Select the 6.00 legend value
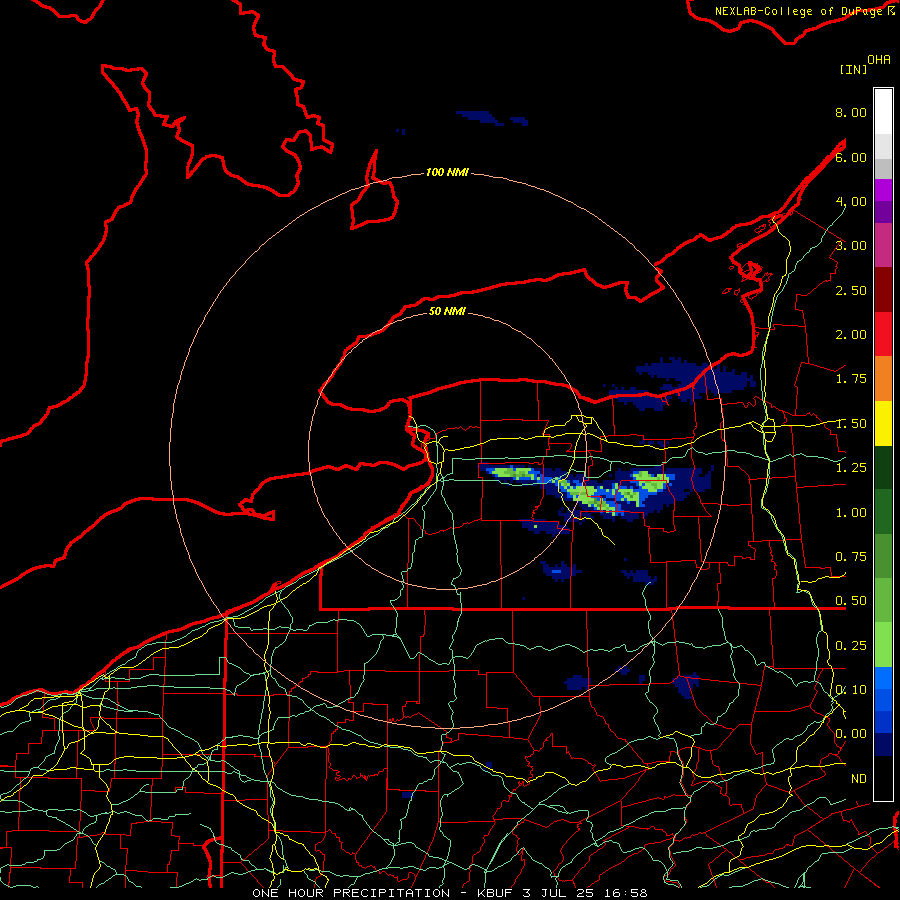Viewport: 900px width, 900px height. click(x=851, y=157)
